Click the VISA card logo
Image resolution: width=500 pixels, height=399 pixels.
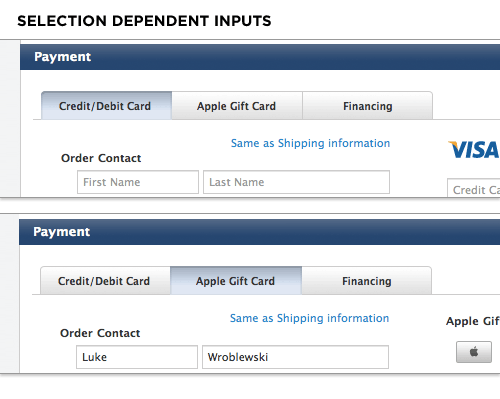[474, 150]
